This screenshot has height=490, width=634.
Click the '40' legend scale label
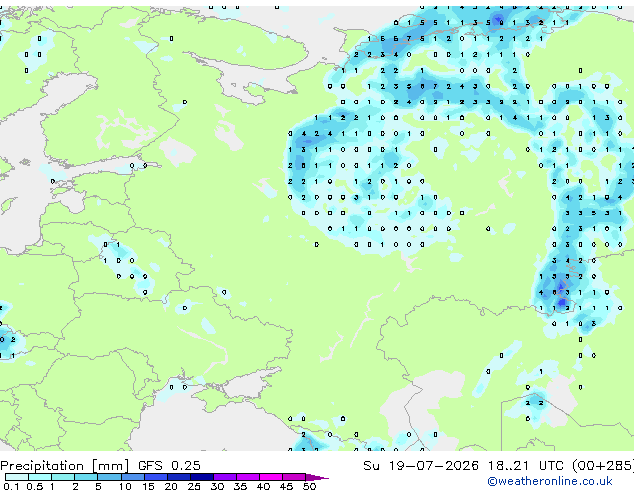[263, 486]
